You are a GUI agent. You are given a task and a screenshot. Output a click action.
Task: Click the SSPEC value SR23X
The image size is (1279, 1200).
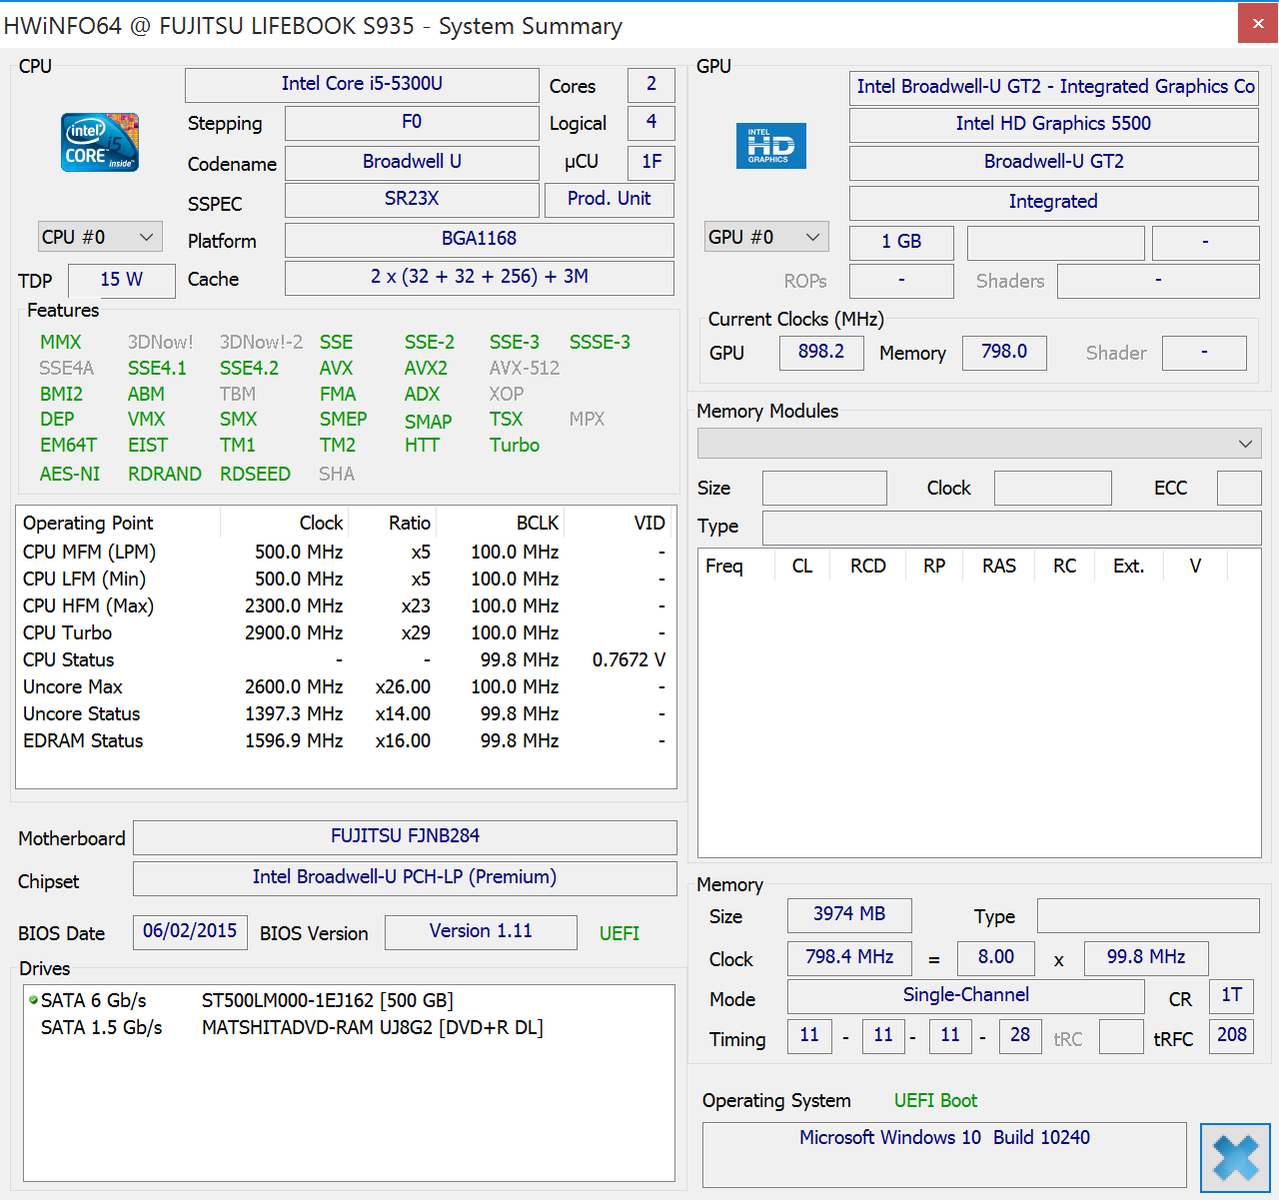pos(412,199)
